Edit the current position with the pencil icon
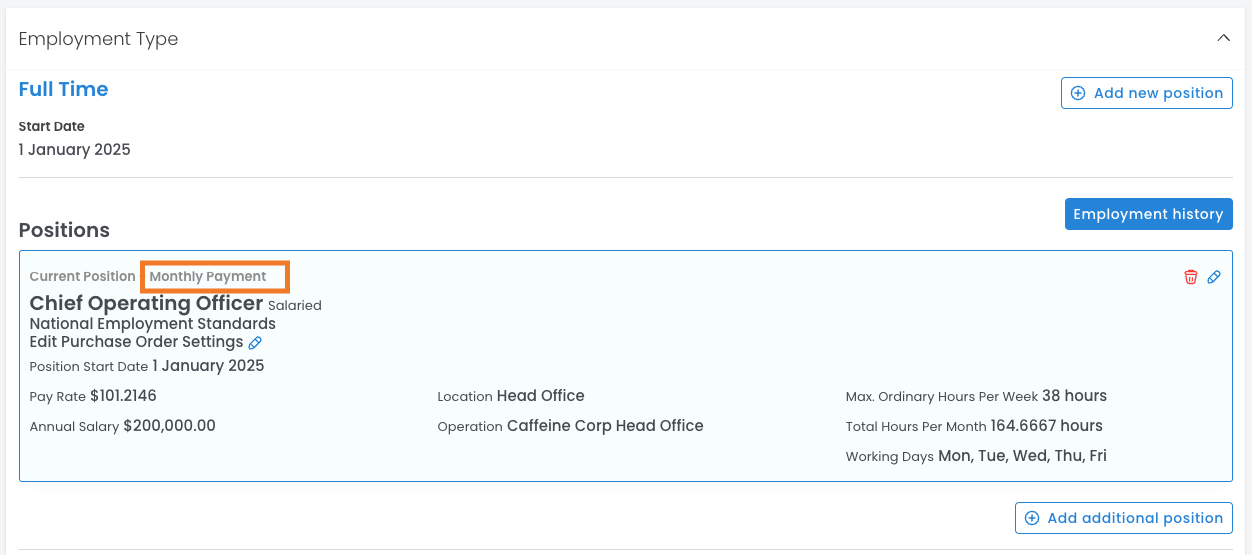1252x555 pixels. click(x=1214, y=277)
